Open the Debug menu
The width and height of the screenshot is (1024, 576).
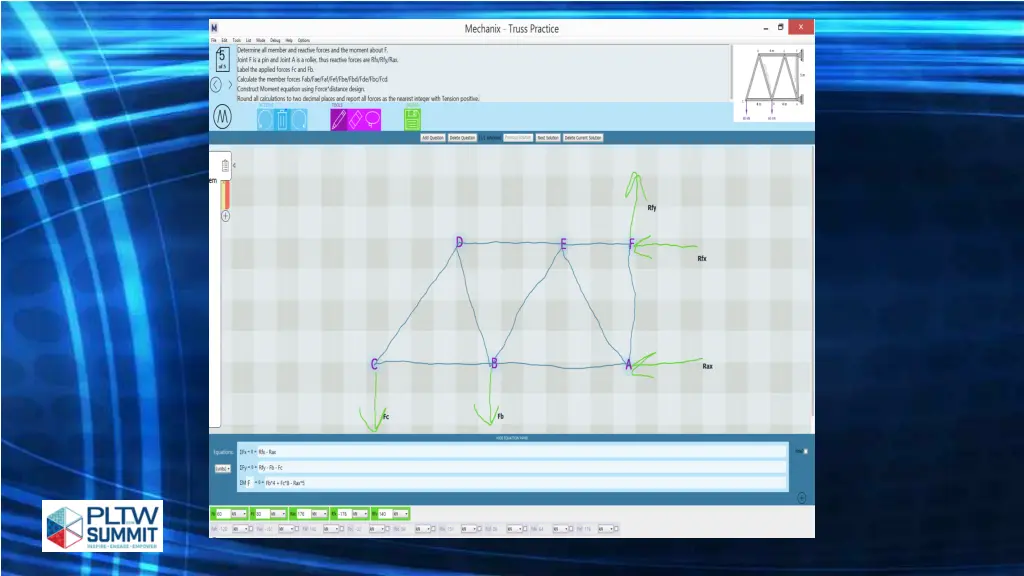click(275, 40)
